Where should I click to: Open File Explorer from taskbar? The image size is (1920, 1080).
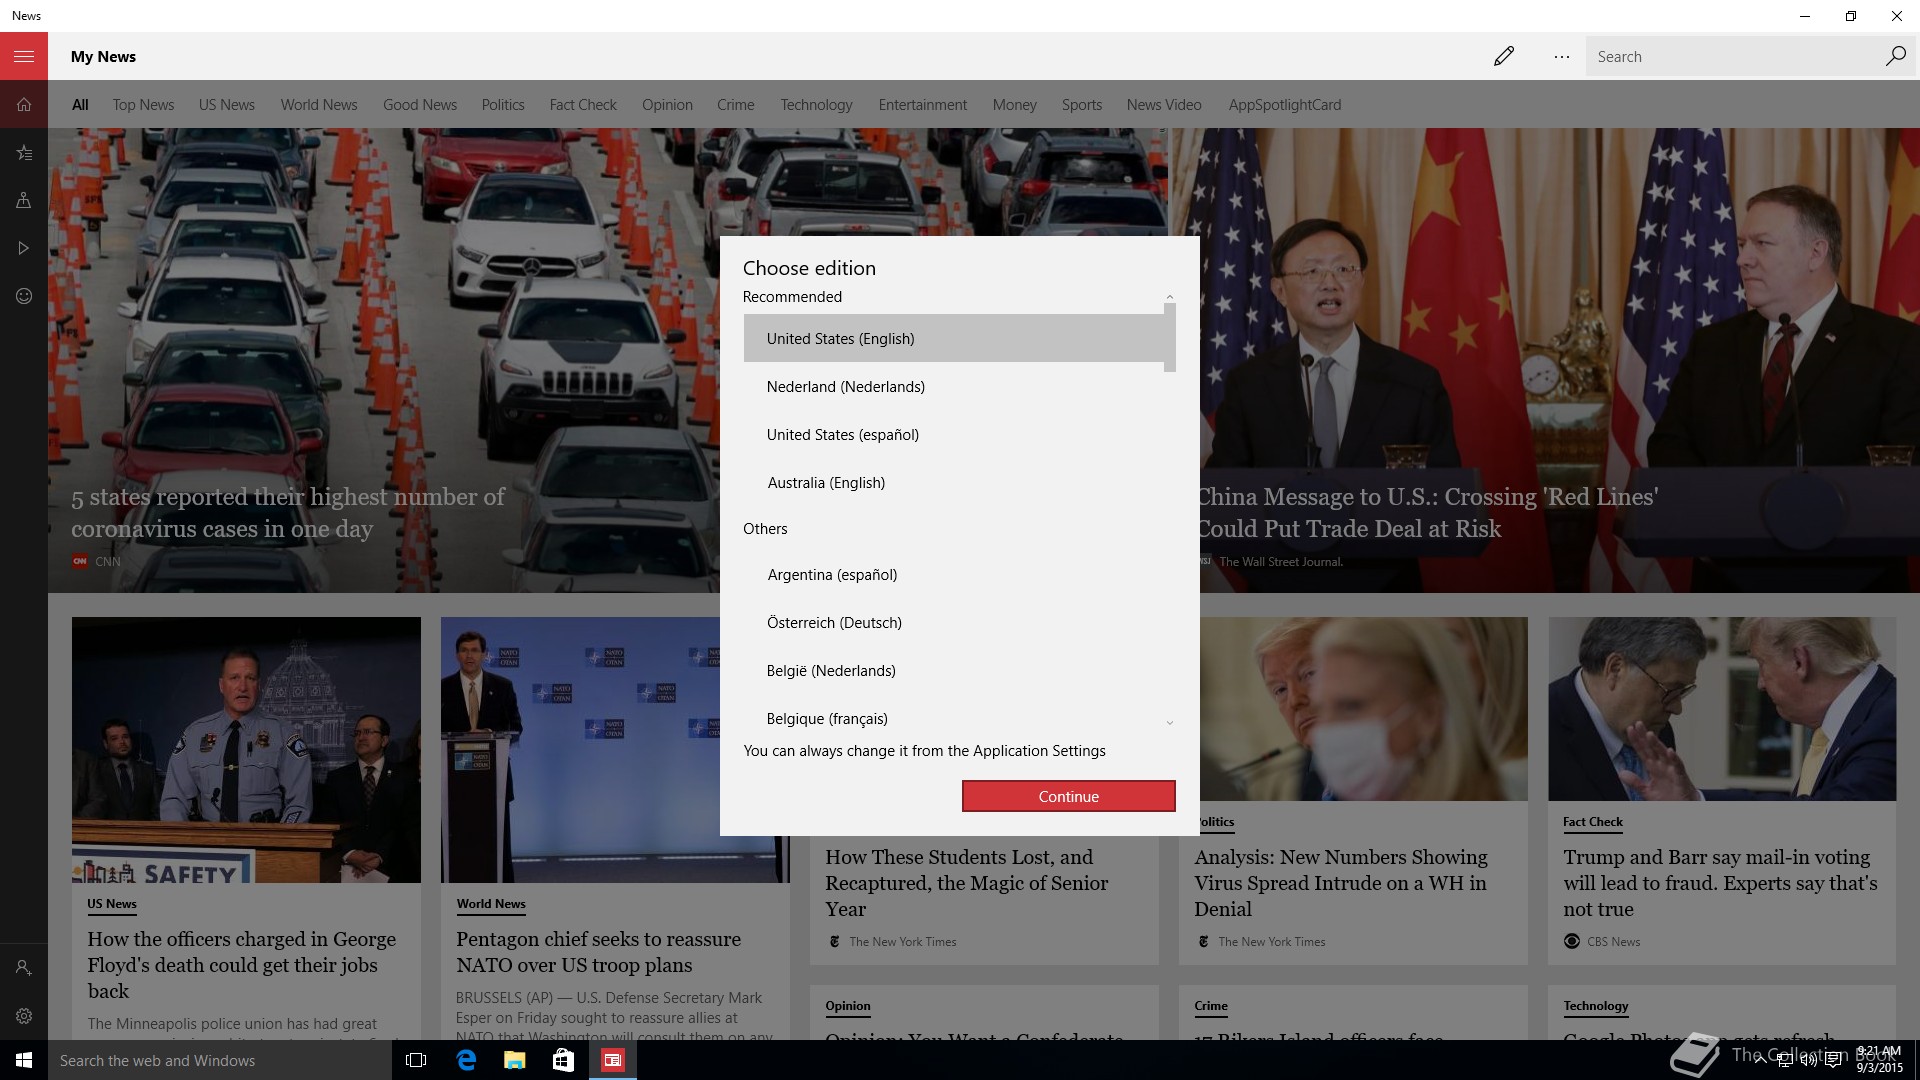(514, 1060)
